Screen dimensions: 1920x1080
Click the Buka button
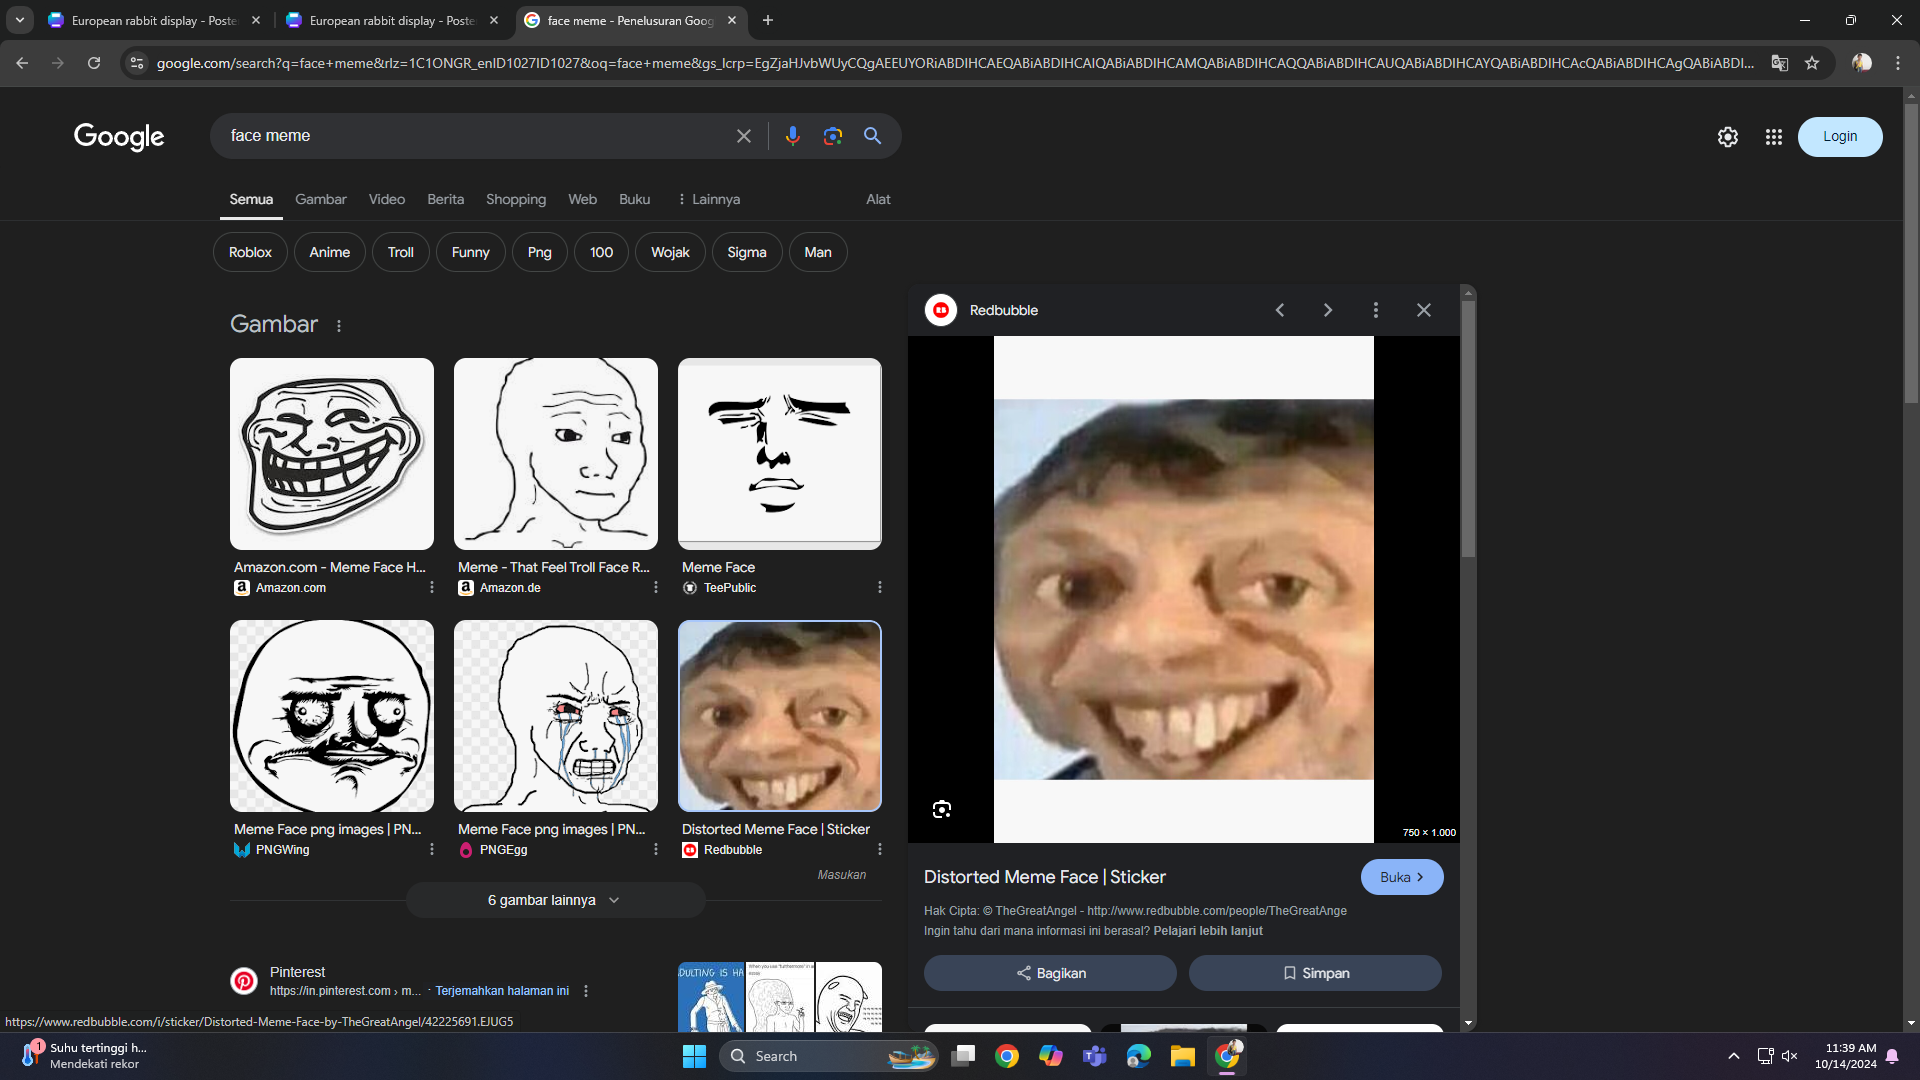[1401, 877]
